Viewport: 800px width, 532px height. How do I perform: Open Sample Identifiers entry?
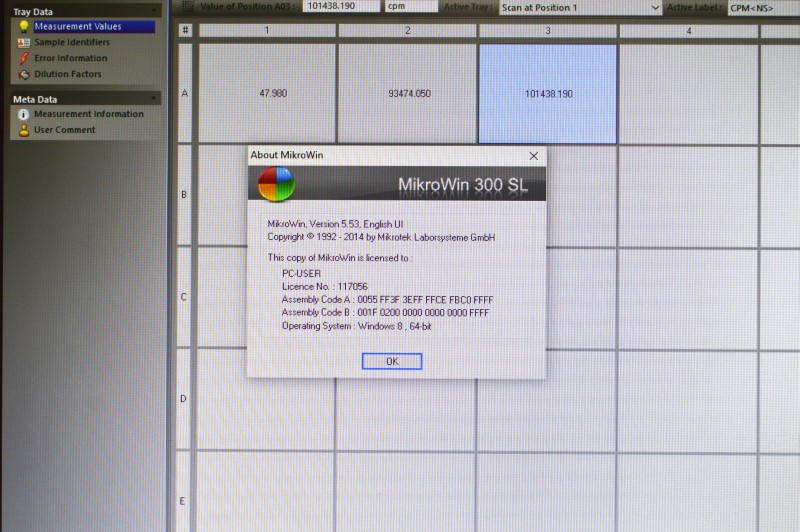tap(72, 42)
